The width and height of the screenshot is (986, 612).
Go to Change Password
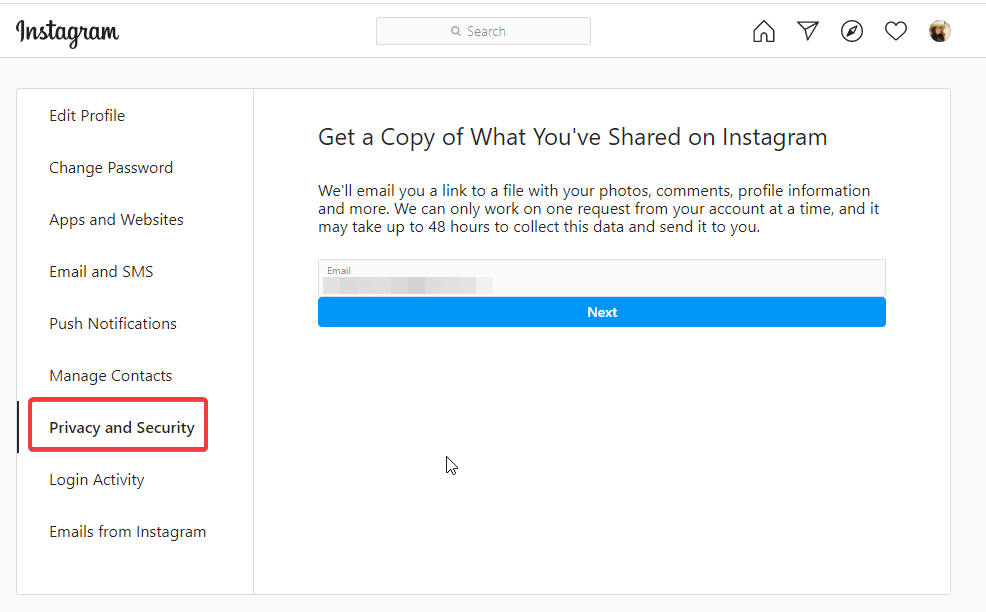coord(111,168)
